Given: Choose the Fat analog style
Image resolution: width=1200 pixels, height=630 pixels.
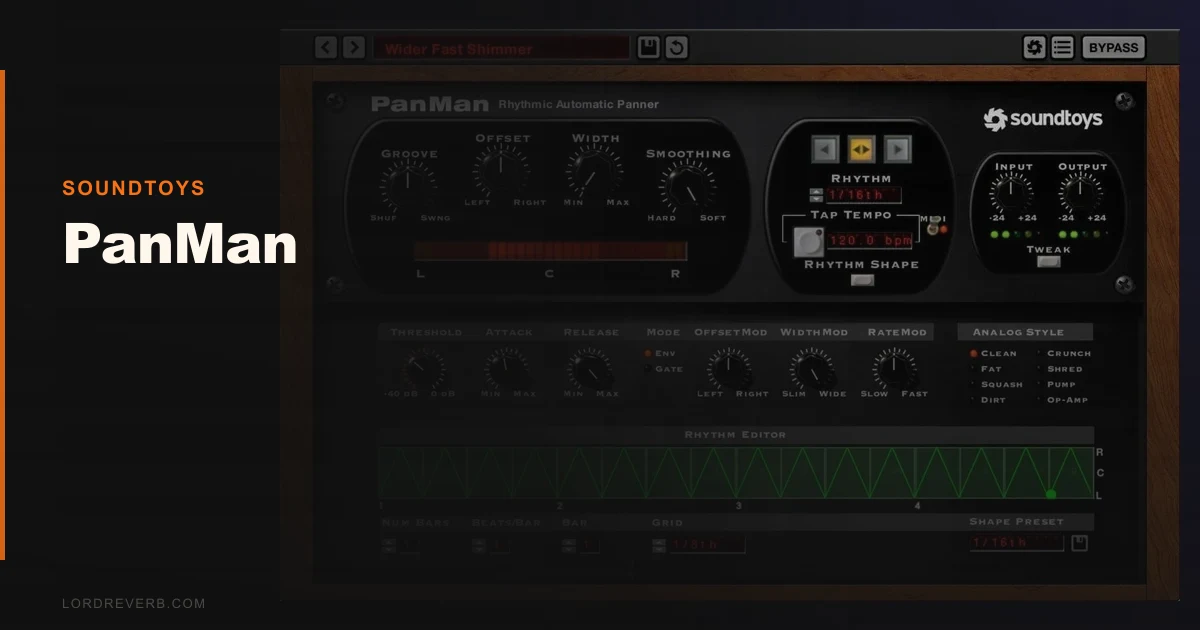Looking at the screenshot, I should pyautogui.click(x=986, y=369).
